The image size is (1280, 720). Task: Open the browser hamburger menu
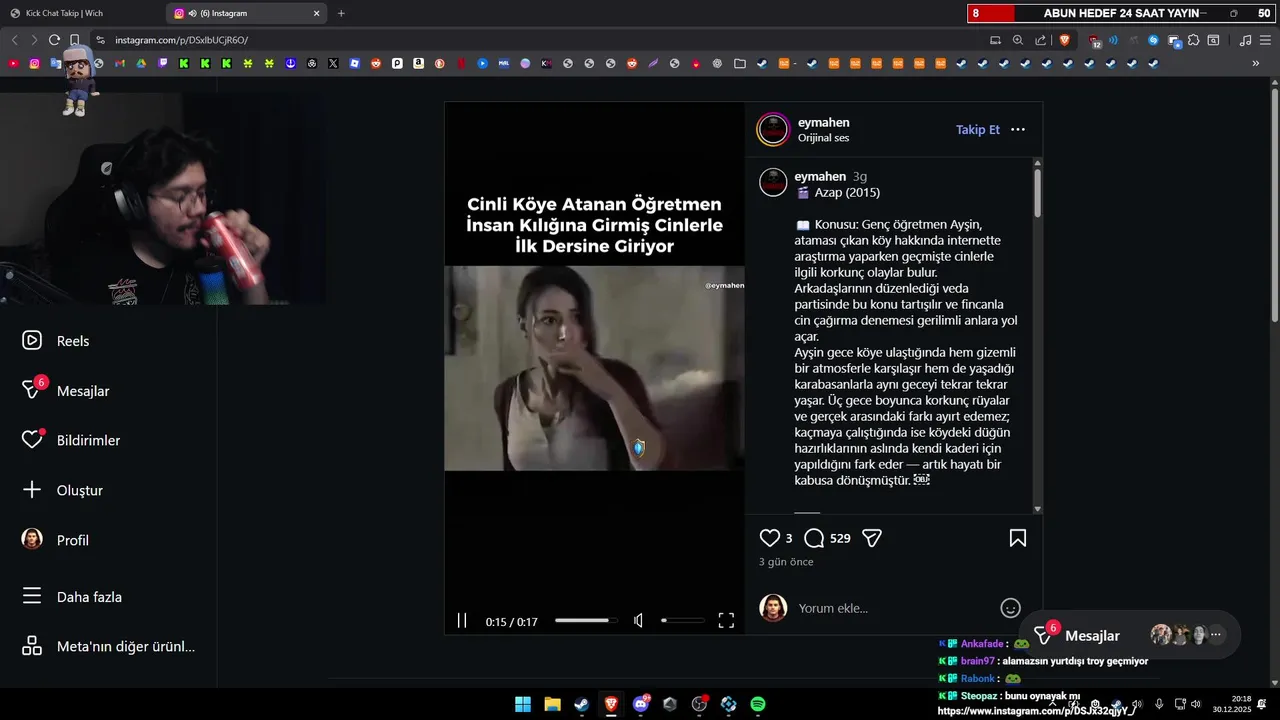coord(1265,40)
